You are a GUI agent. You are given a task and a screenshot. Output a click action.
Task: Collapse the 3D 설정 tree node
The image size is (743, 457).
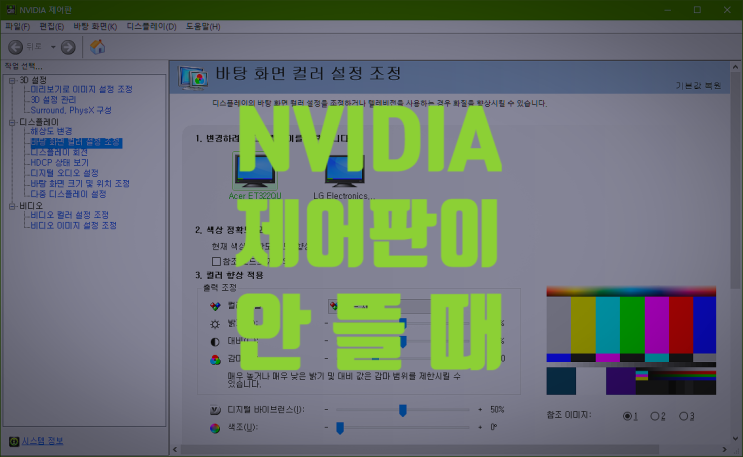12,80
